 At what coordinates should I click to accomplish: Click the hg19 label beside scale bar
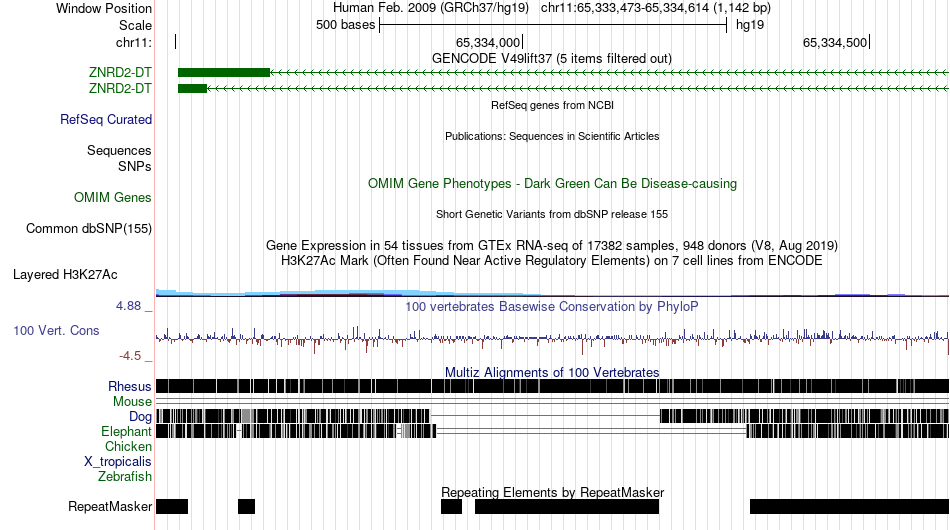coord(749,25)
